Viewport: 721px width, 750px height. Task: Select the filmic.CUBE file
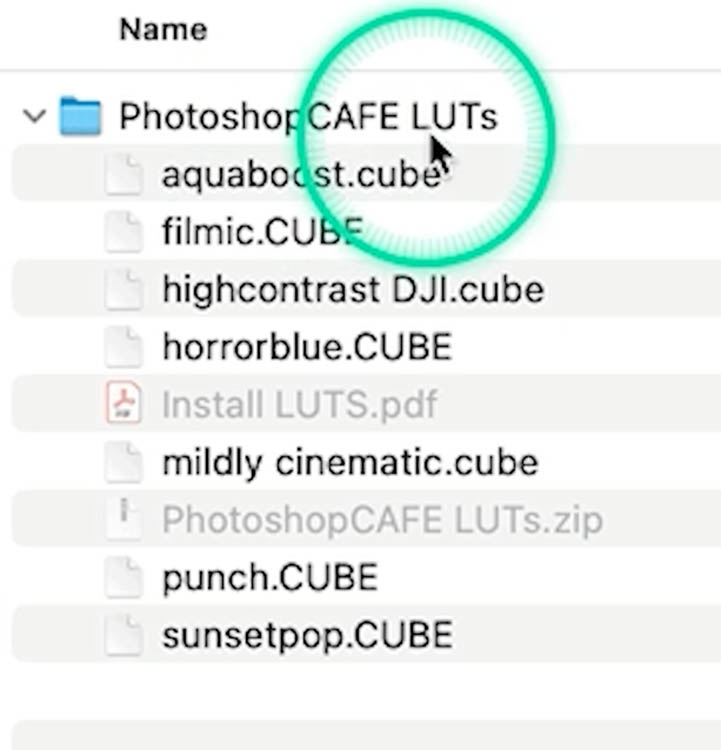(x=261, y=233)
